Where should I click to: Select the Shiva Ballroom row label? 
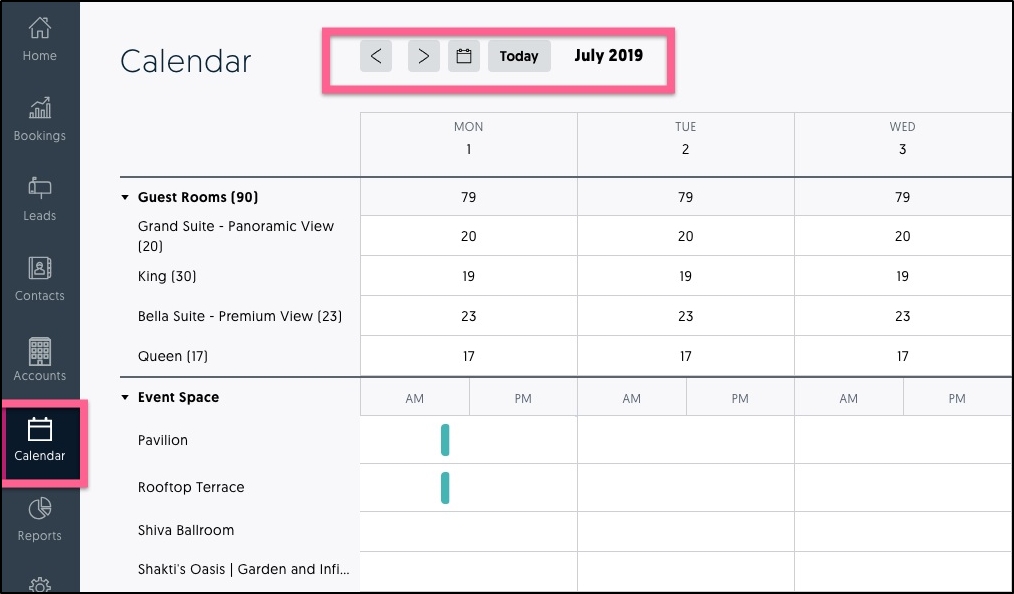[186, 530]
